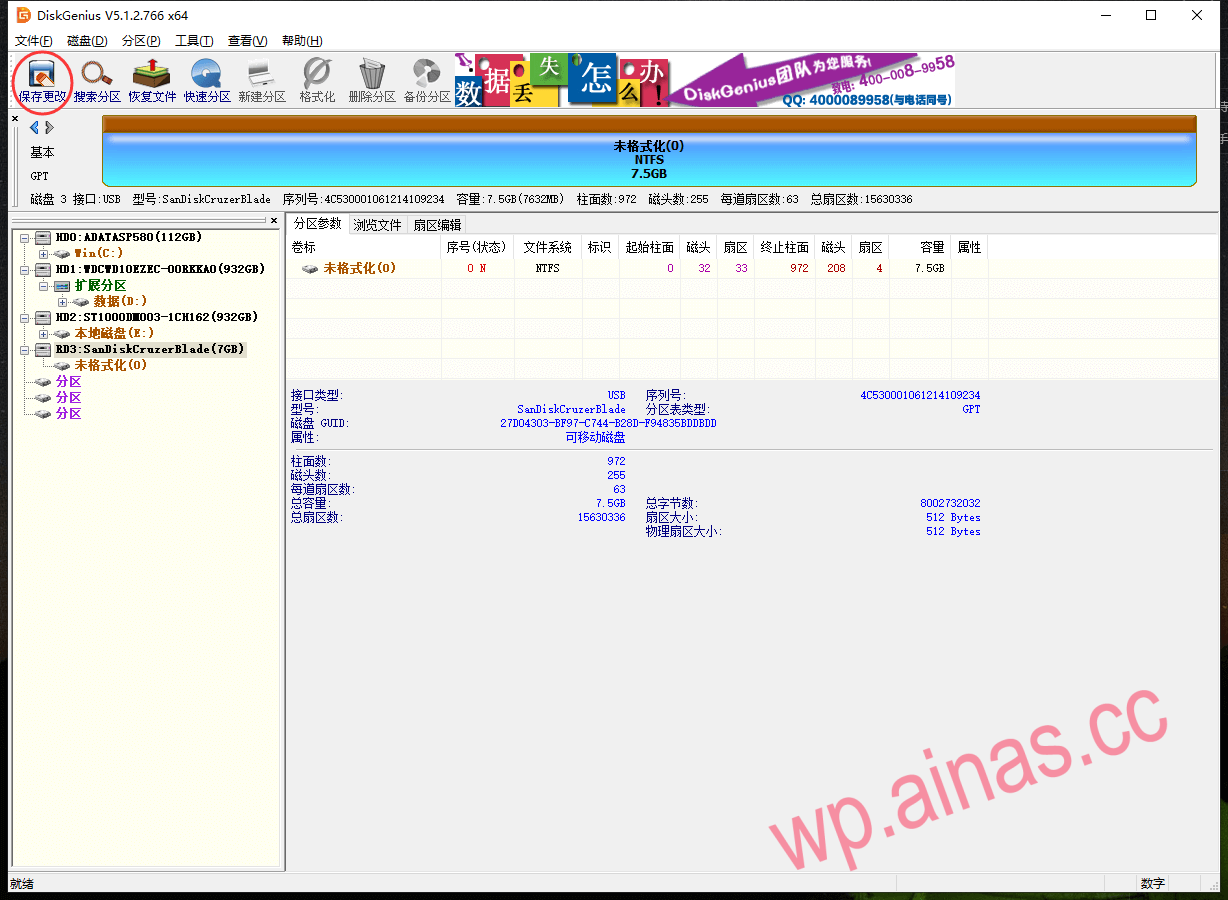Expand the 本地磁盘(E:) partition node
1228x900 pixels.
43,334
